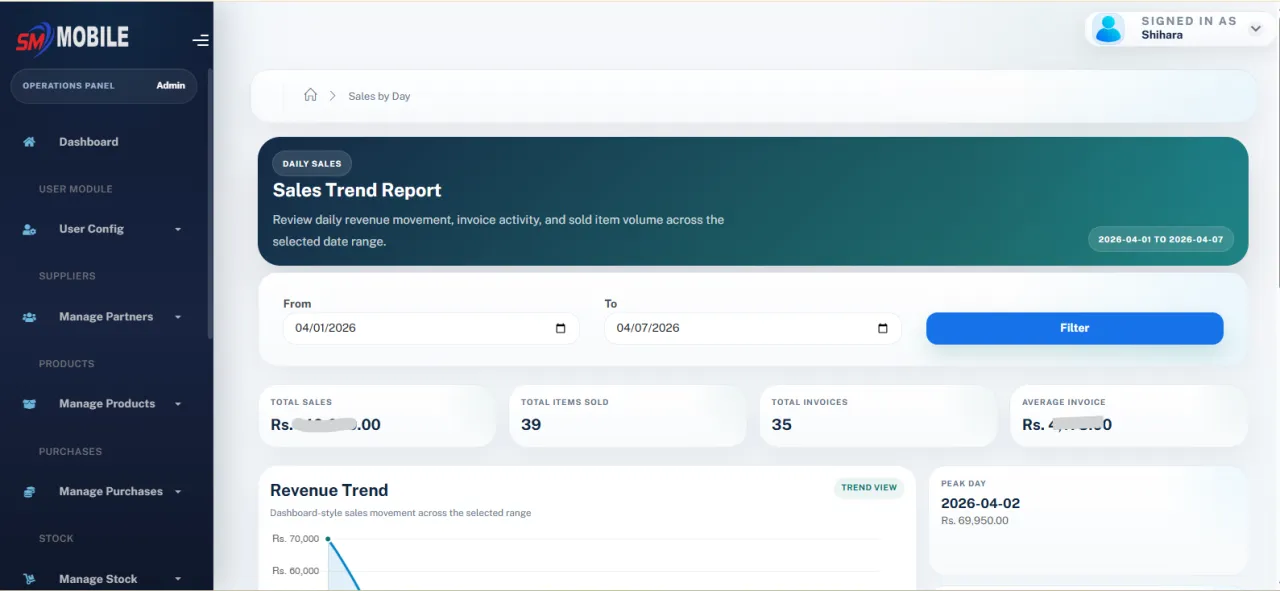Open the Dashboard menu item
Viewport: 1280px width, 591px height.
click(88, 142)
